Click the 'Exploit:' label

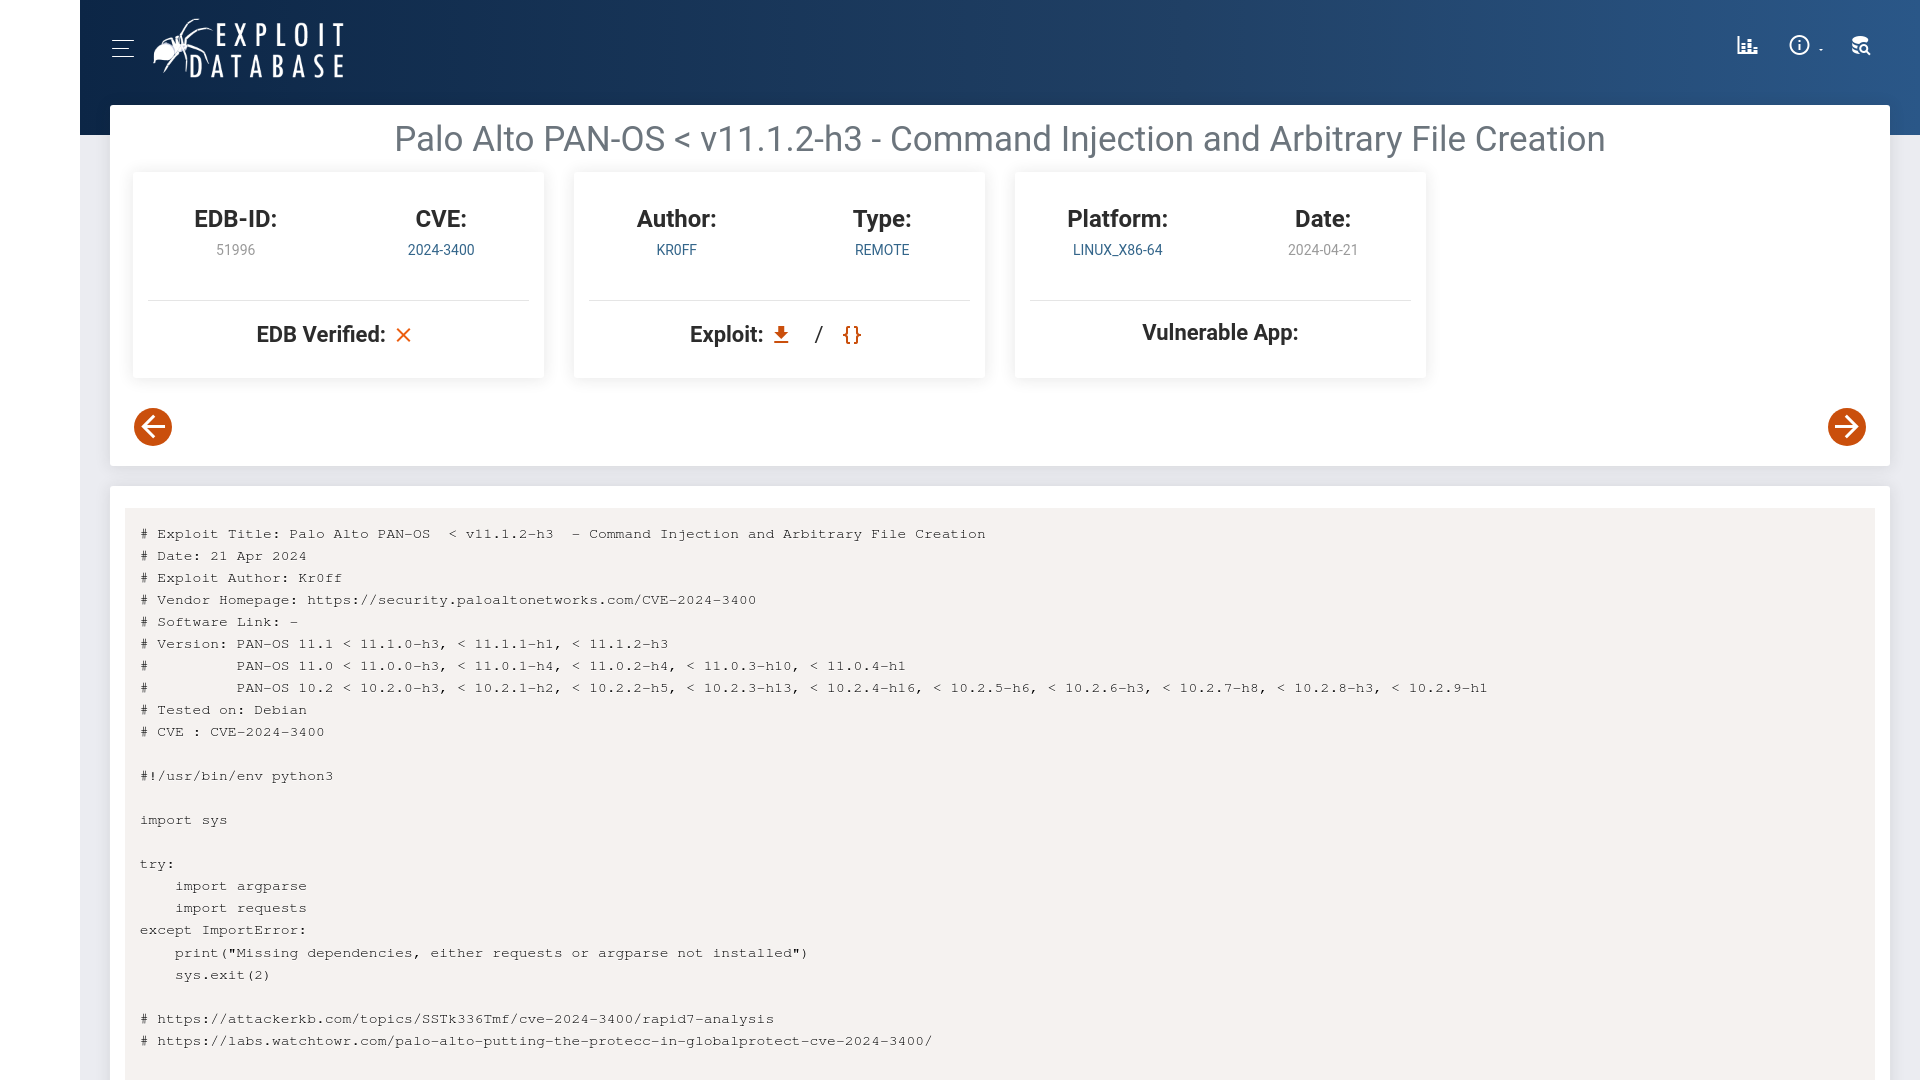click(x=726, y=335)
